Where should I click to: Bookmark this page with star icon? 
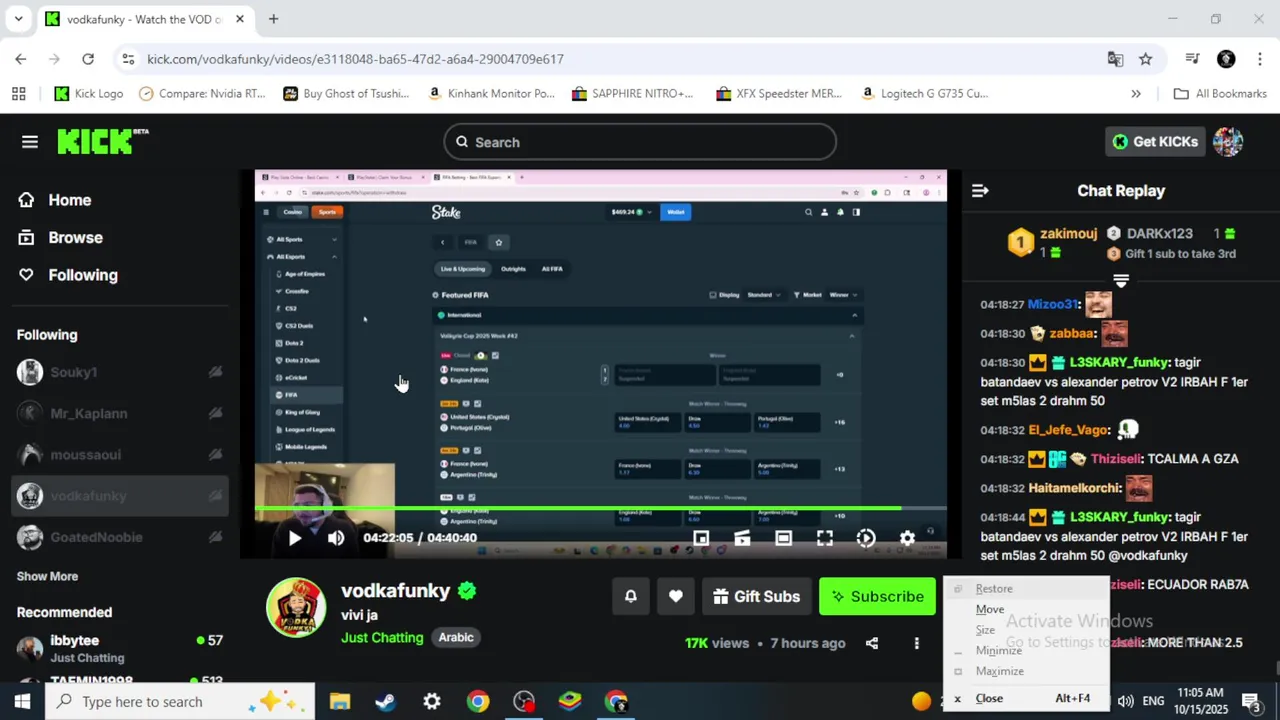1146,59
